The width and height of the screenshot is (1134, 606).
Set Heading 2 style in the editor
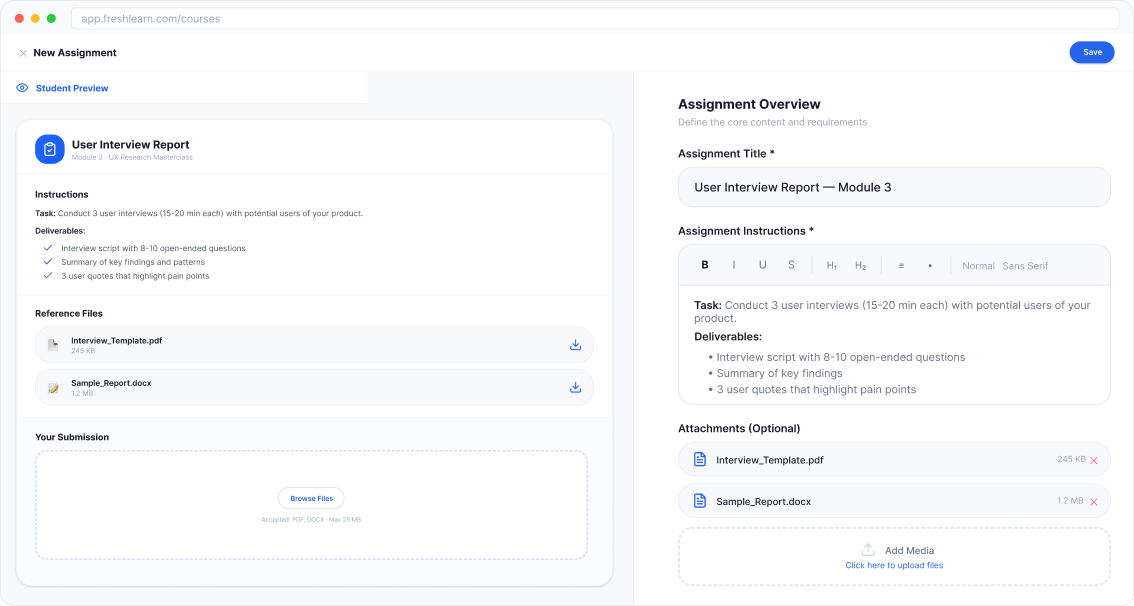pyautogui.click(x=860, y=265)
